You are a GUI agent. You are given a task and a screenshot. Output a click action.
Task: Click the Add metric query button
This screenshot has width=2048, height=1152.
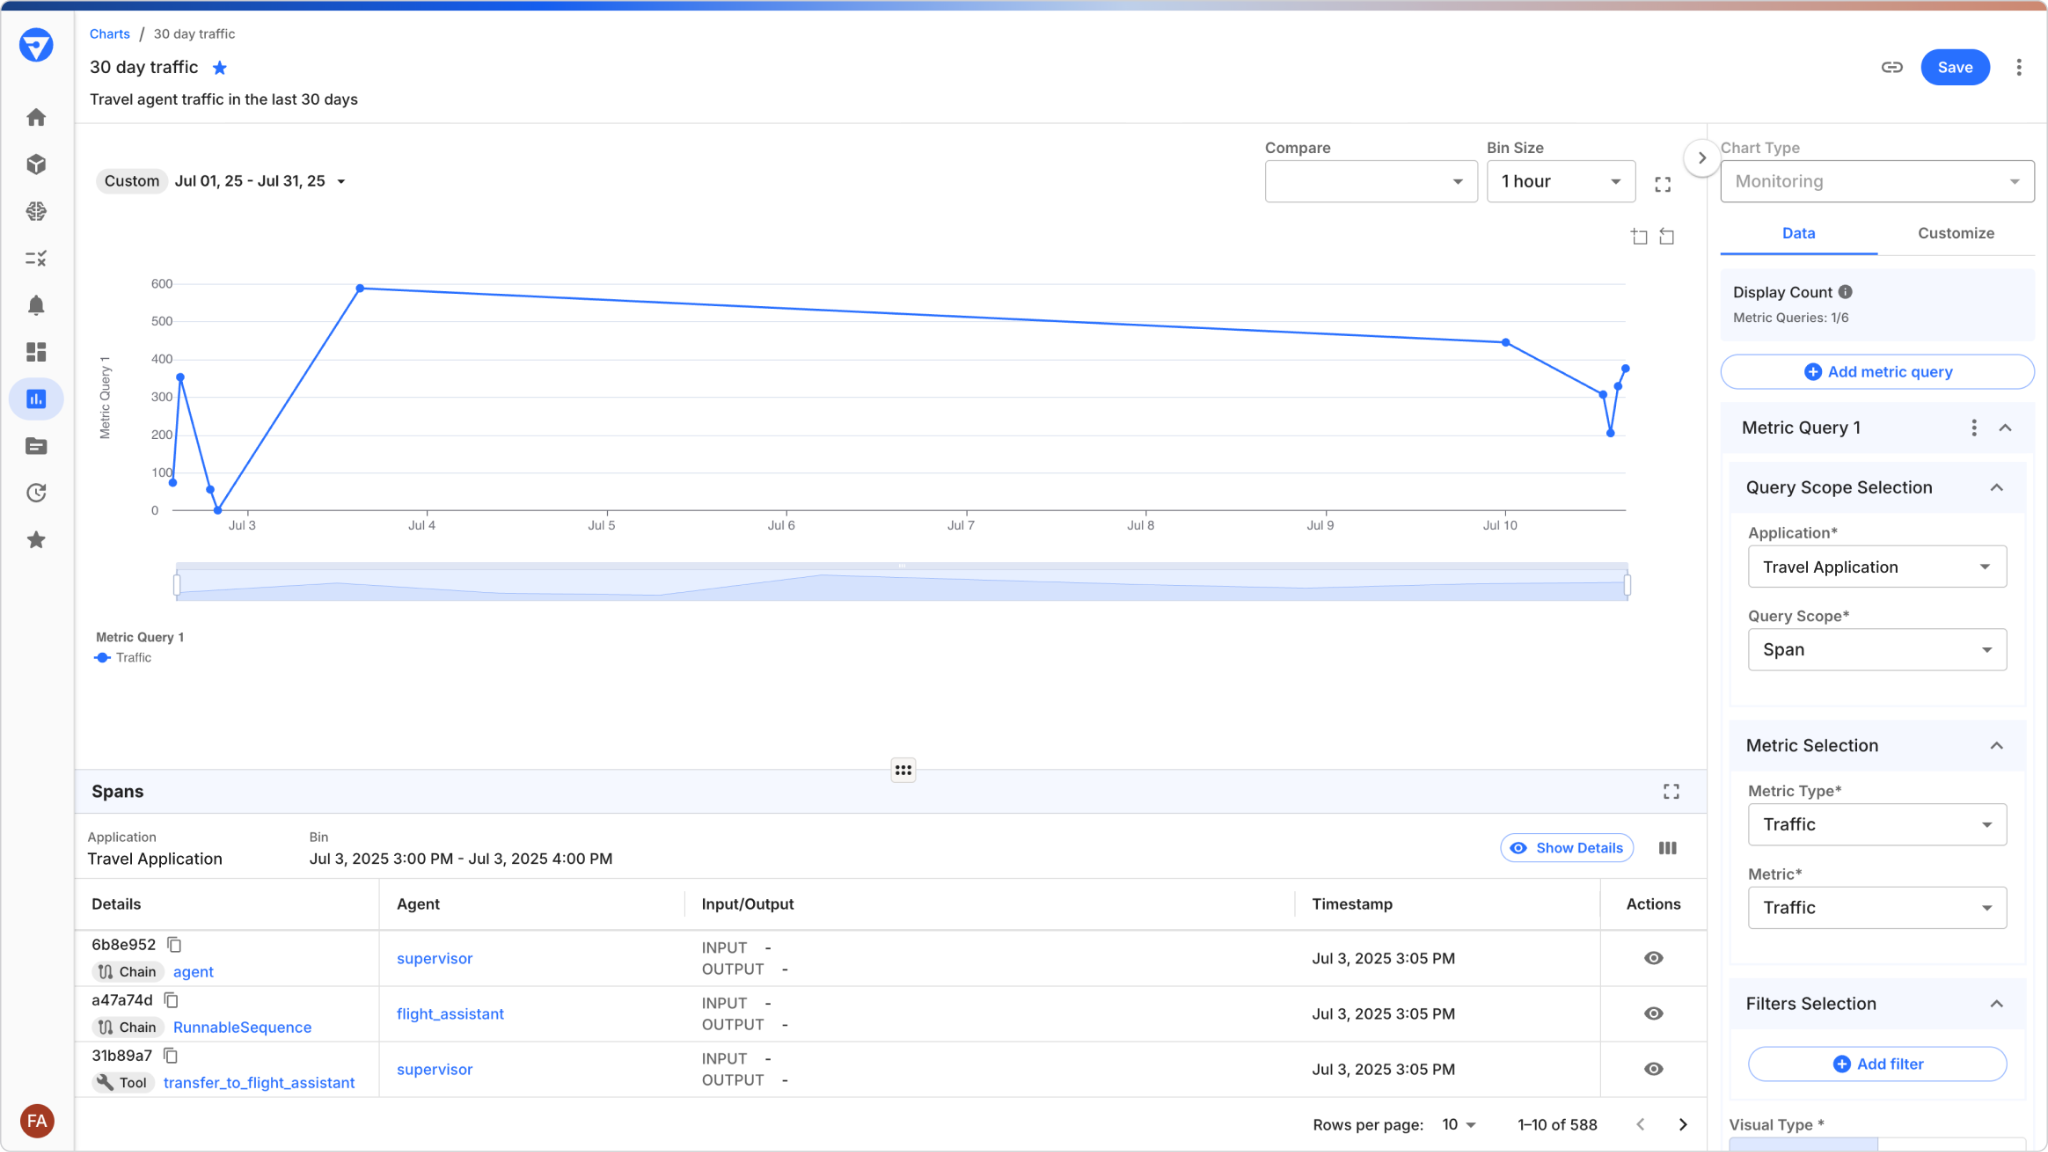(1876, 372)
